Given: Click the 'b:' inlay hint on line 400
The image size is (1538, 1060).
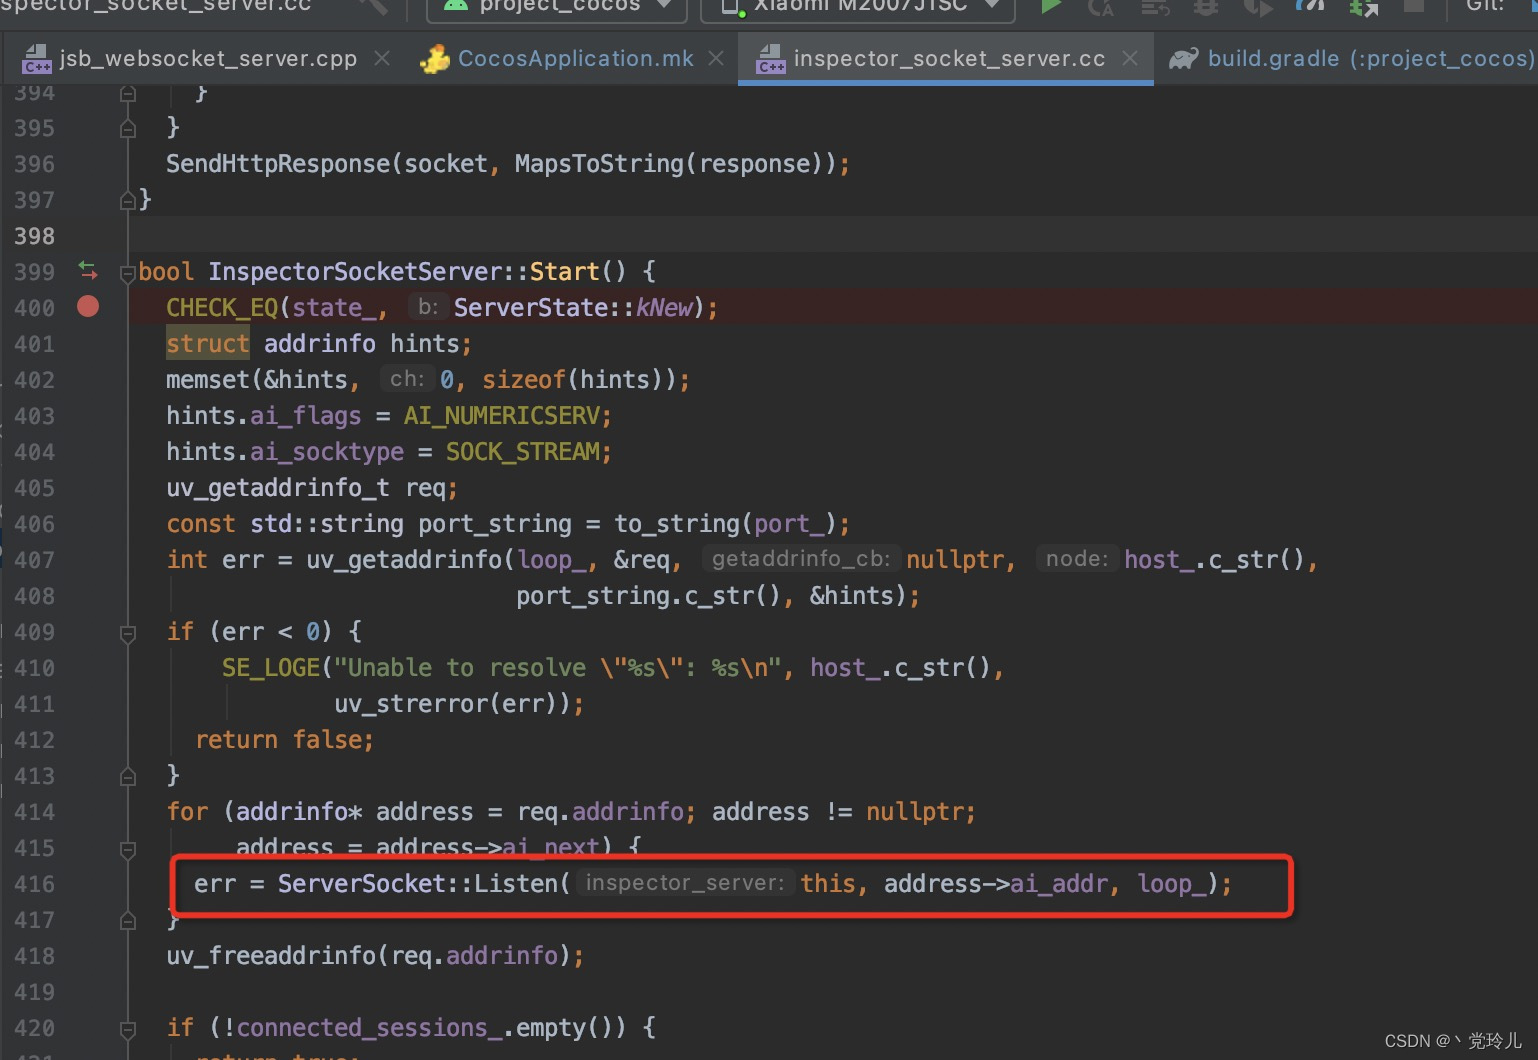Looking at the screenshot, I should pos(428,307).
